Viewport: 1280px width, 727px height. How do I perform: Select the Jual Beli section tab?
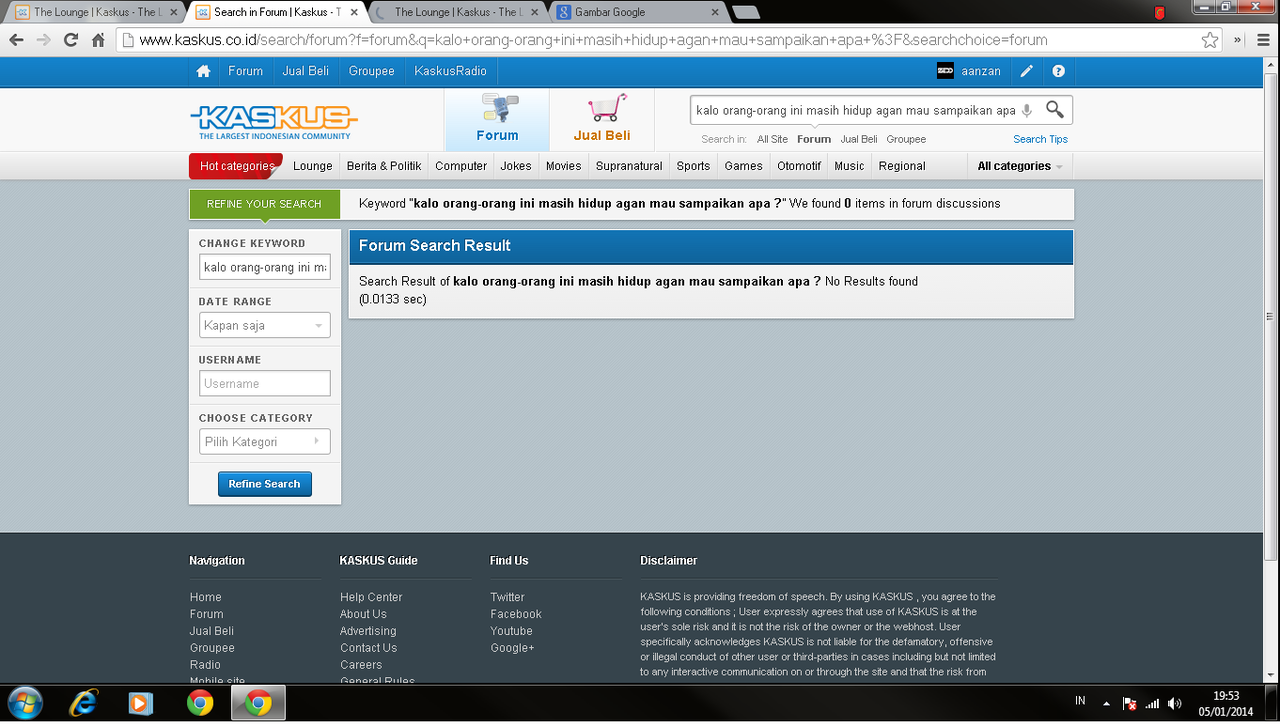(602, 120)
